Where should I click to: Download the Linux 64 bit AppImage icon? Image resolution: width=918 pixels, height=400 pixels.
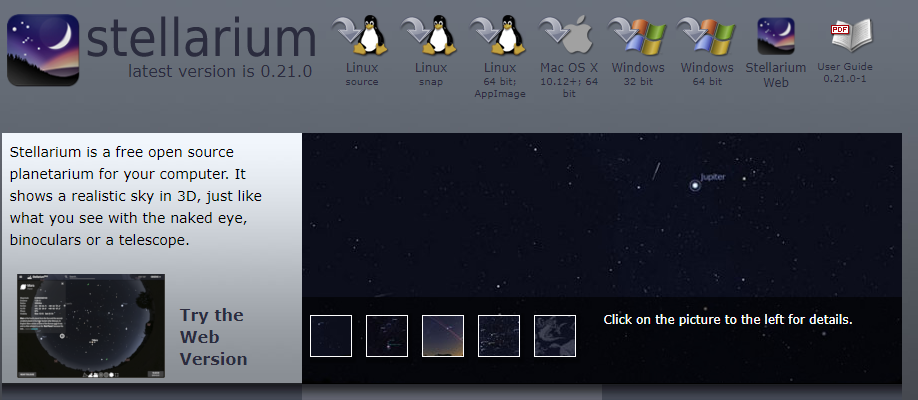coord(499,35)
